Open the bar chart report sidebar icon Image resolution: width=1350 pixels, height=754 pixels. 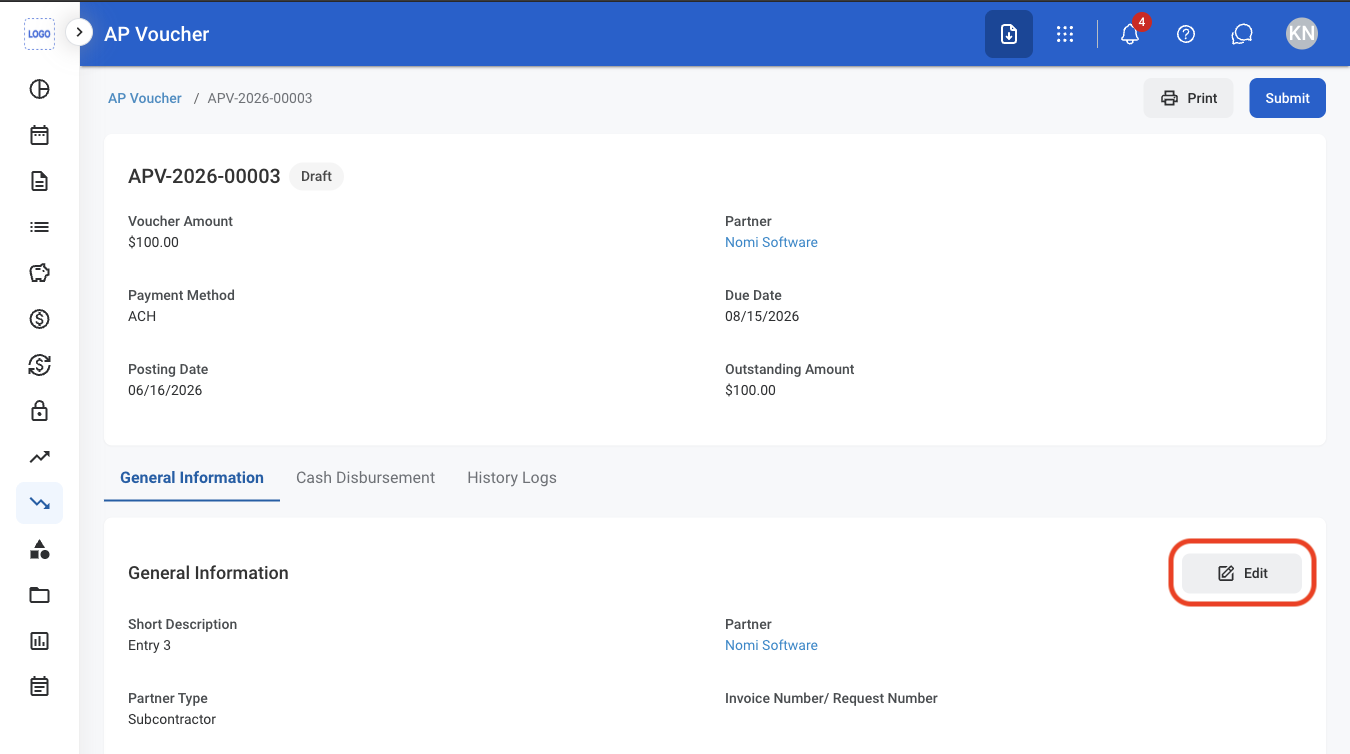tap(39, 641)
